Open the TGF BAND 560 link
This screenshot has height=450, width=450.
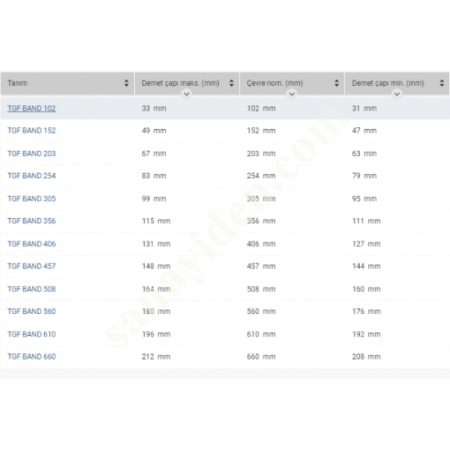point(32,311)
